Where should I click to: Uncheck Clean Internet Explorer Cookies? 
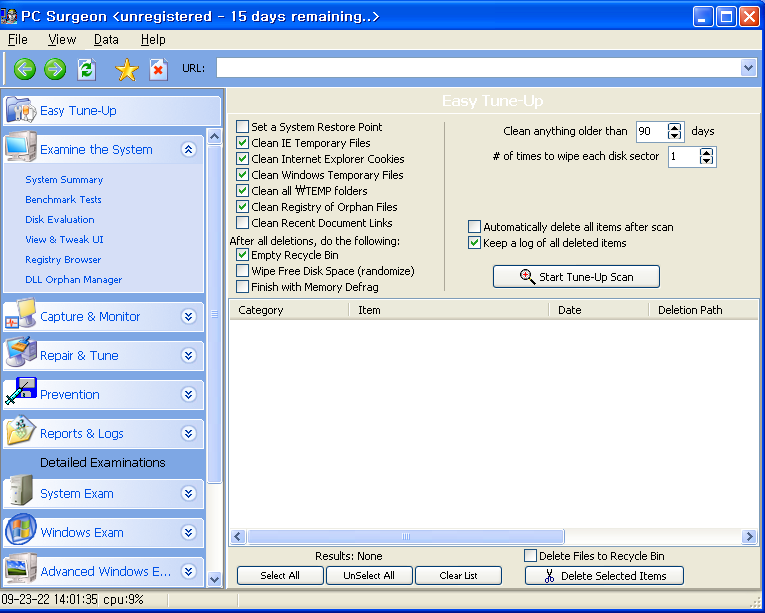[242, 159]
